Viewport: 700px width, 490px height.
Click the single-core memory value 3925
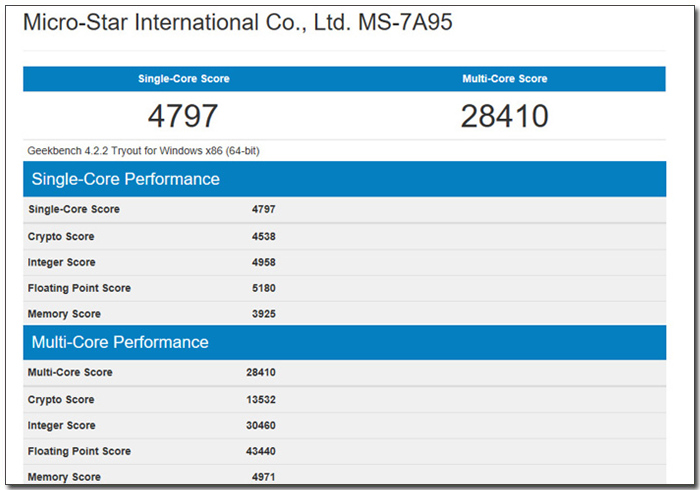point(263,314)
